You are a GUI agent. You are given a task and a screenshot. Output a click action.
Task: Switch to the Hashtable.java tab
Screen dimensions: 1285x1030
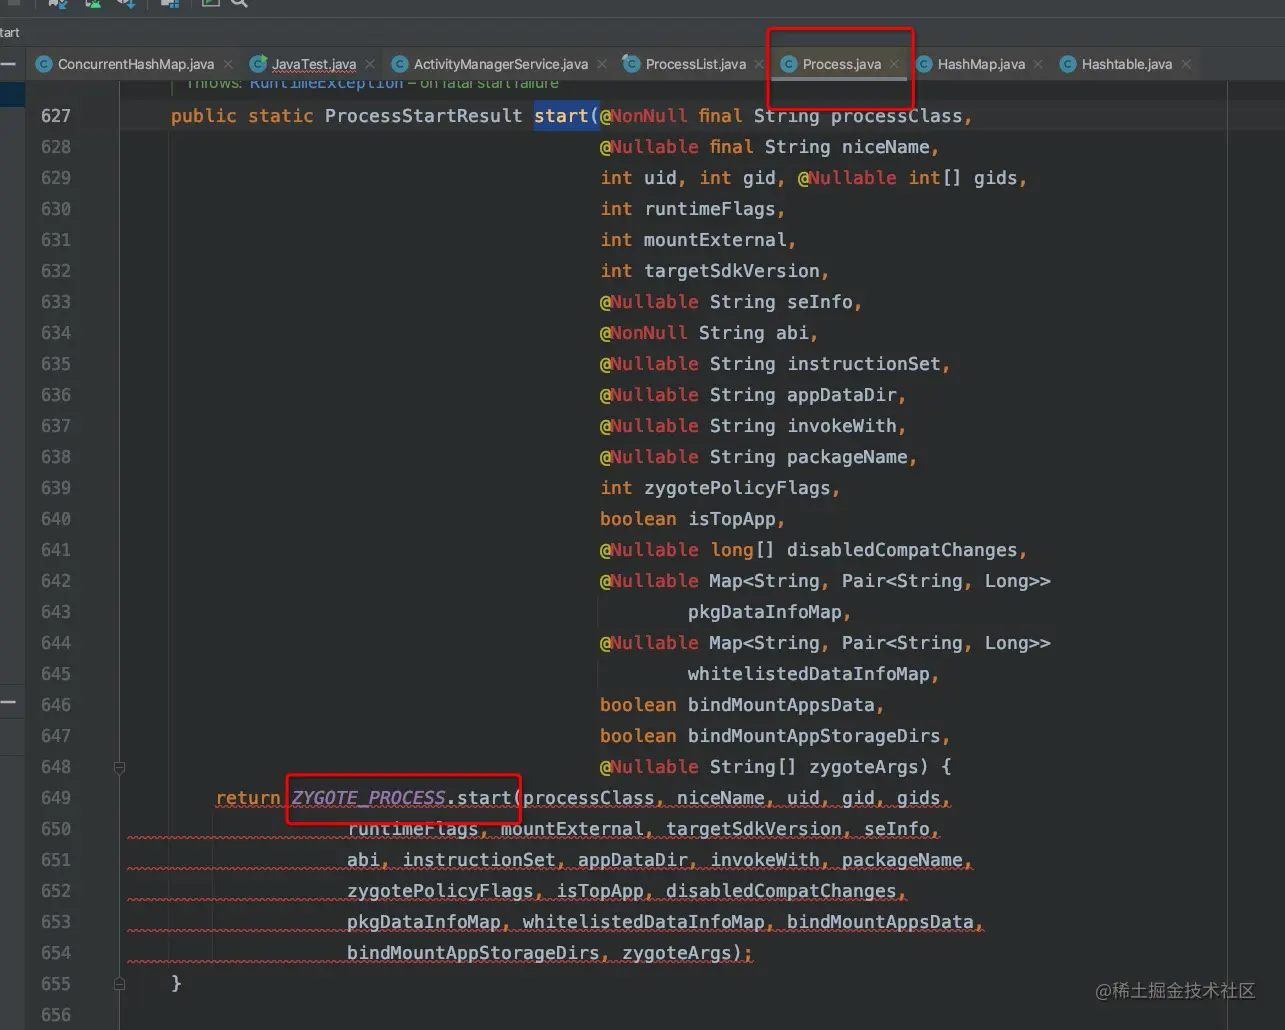point(1126,64)
